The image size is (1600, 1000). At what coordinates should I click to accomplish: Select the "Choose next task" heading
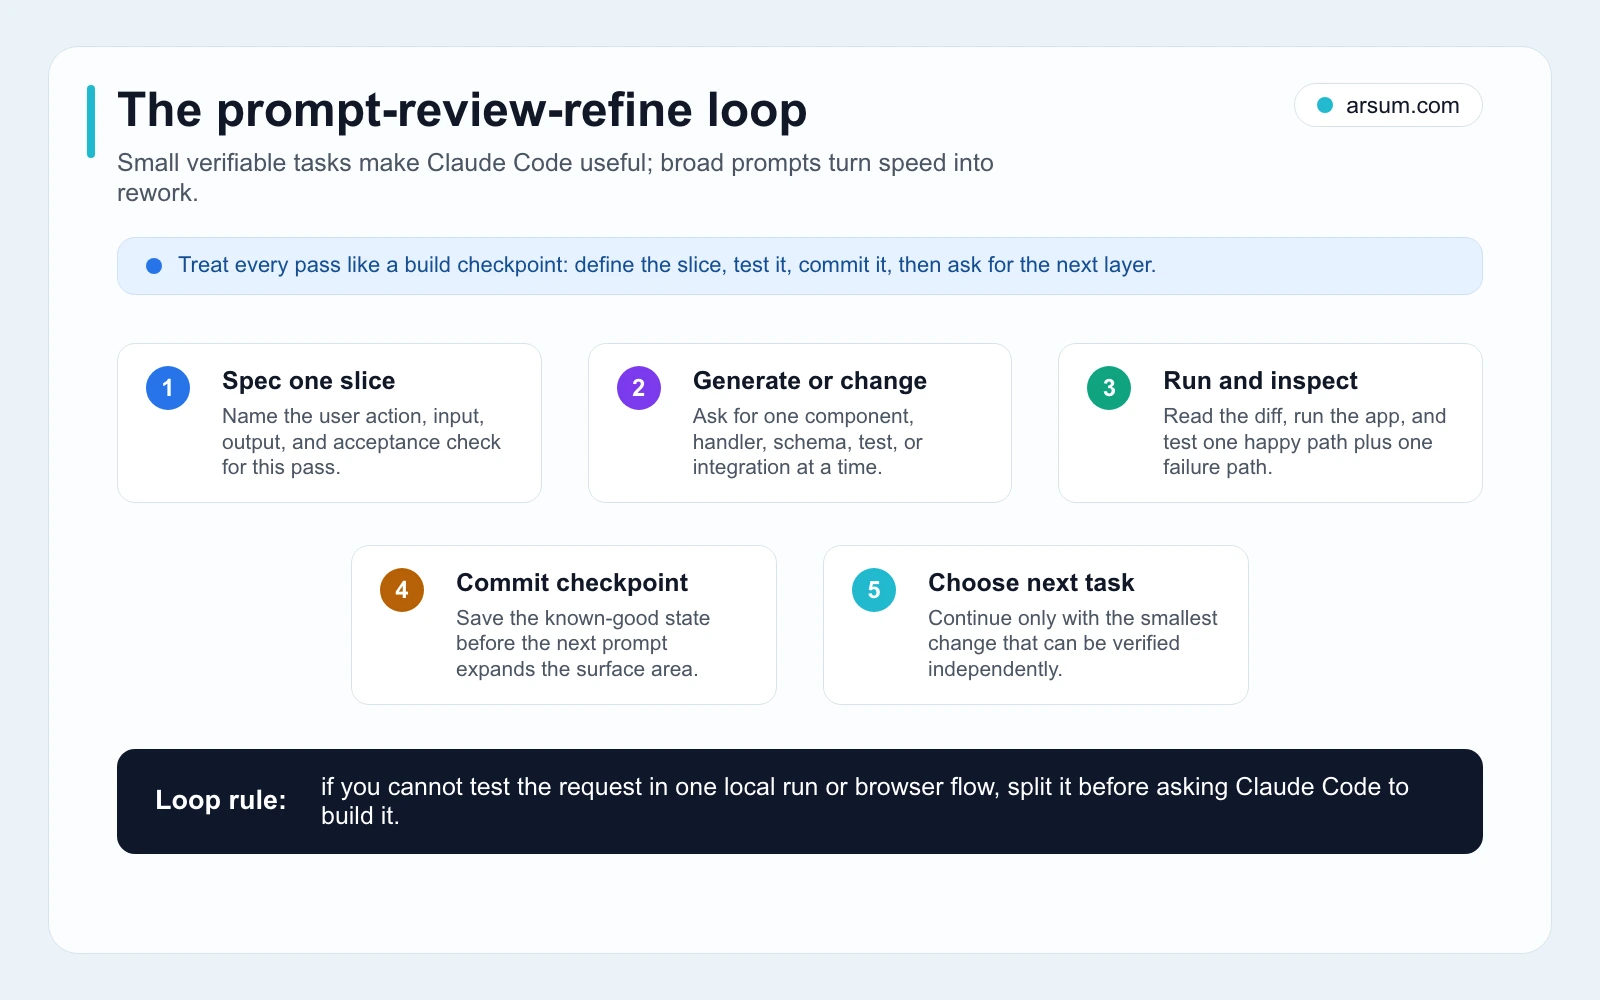pyautogui.click(x=1031, y=583)
